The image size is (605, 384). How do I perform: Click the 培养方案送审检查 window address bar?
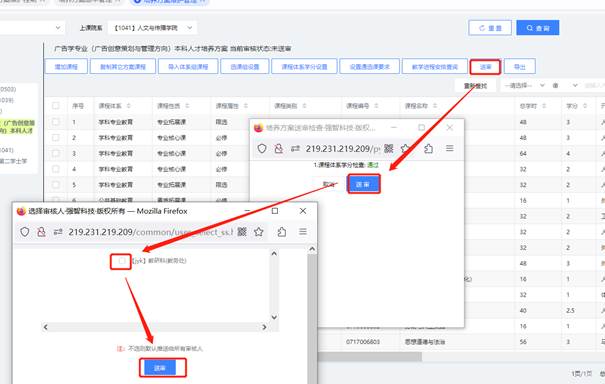coord(343,149)
